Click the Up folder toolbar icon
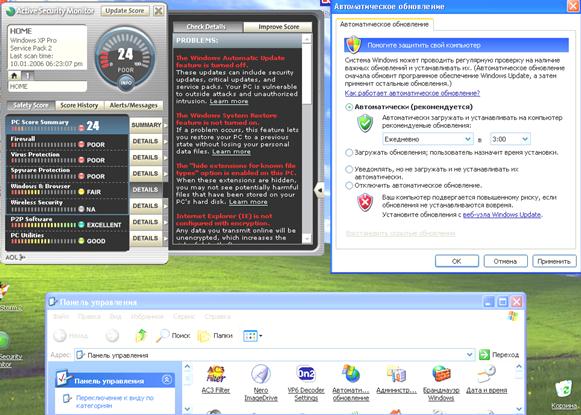The image size is (581, 415). (141, 336)
